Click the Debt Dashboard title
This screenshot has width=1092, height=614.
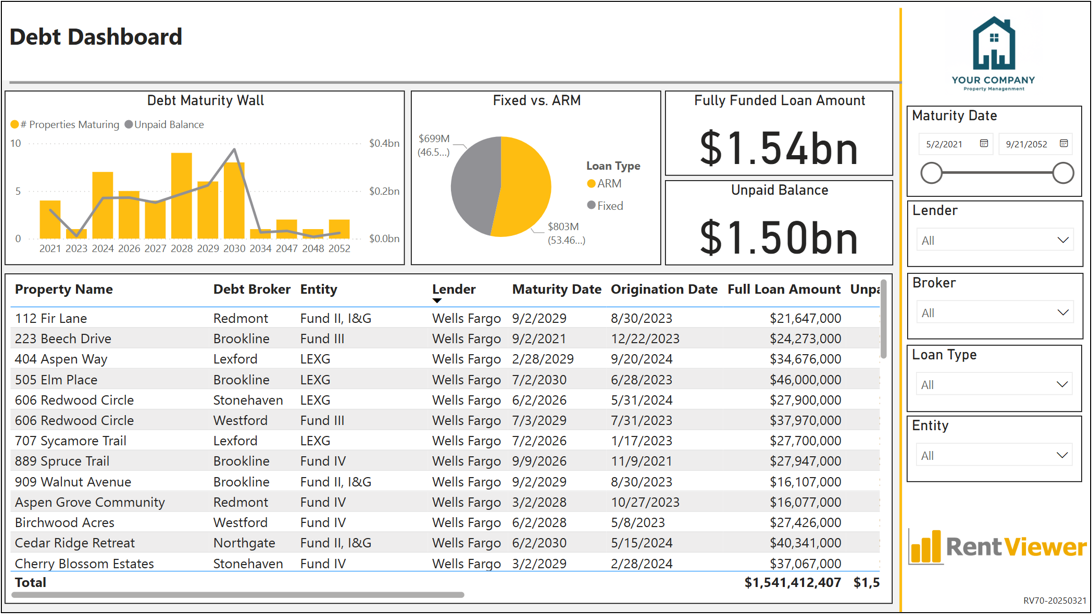click(x=96, y=37)
